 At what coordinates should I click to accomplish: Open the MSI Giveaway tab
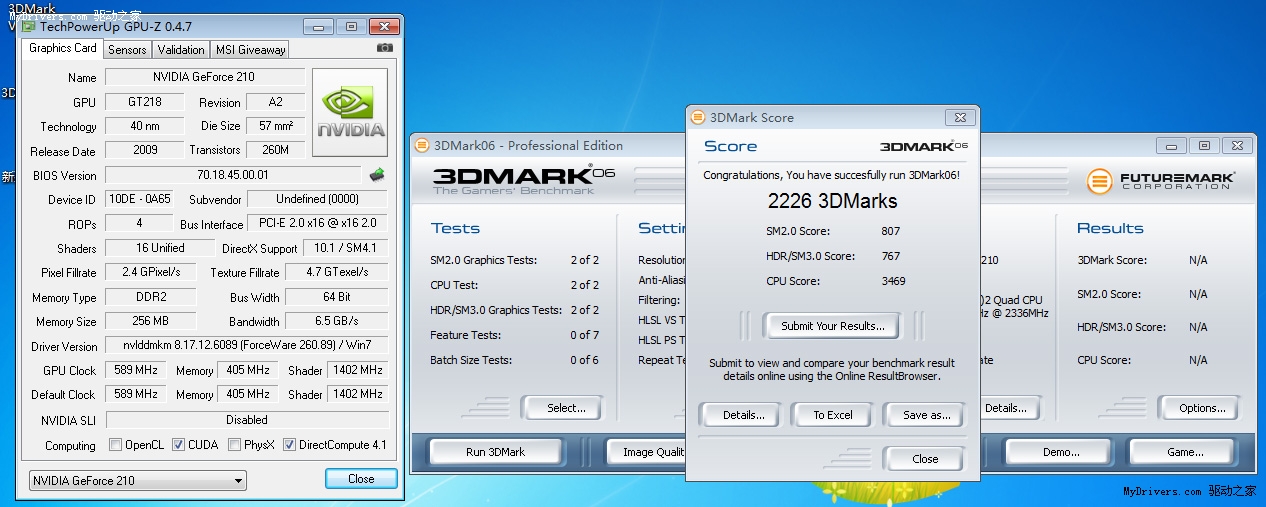[x=251, y=49]
